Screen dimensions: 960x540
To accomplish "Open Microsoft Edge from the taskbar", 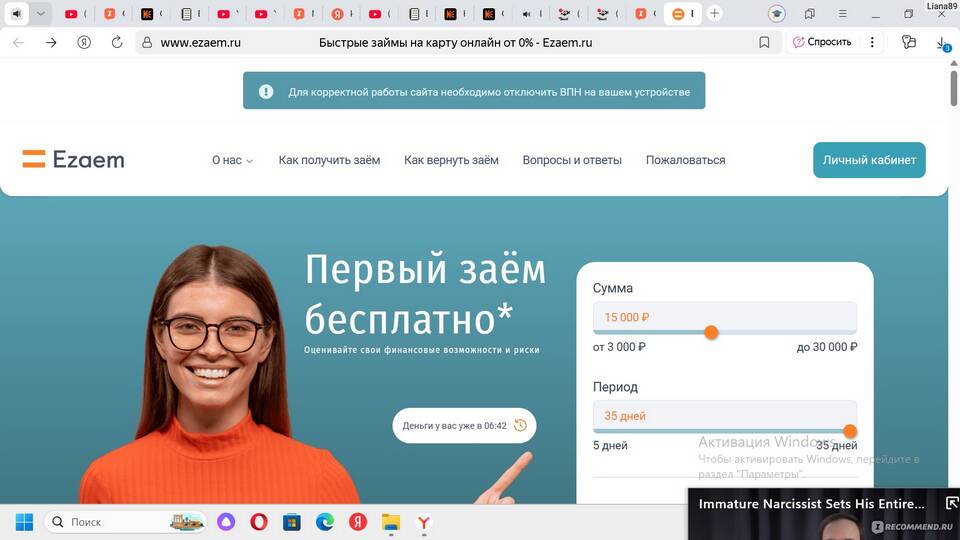I will tap(325, 522).
